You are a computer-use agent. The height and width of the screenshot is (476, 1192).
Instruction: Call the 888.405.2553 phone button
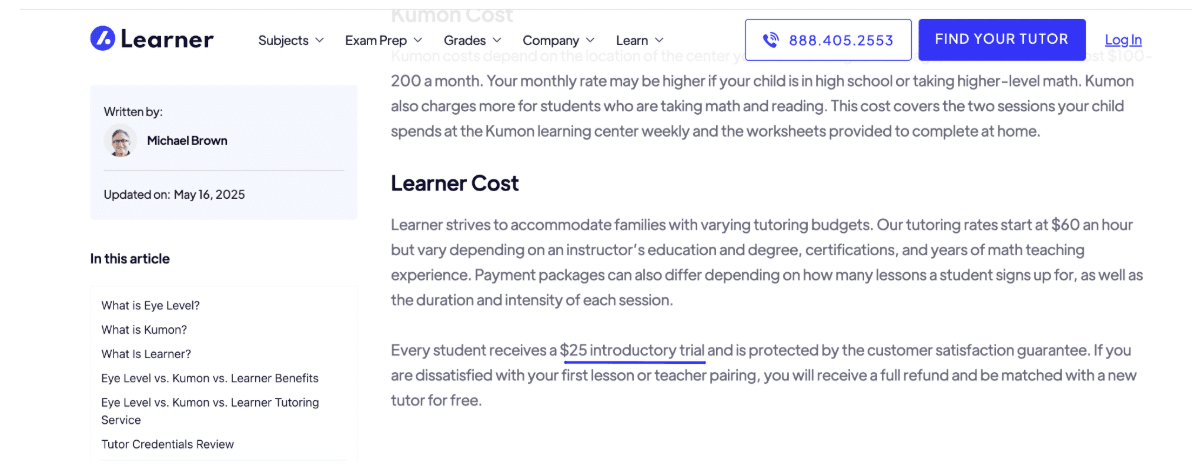point(828,40)
